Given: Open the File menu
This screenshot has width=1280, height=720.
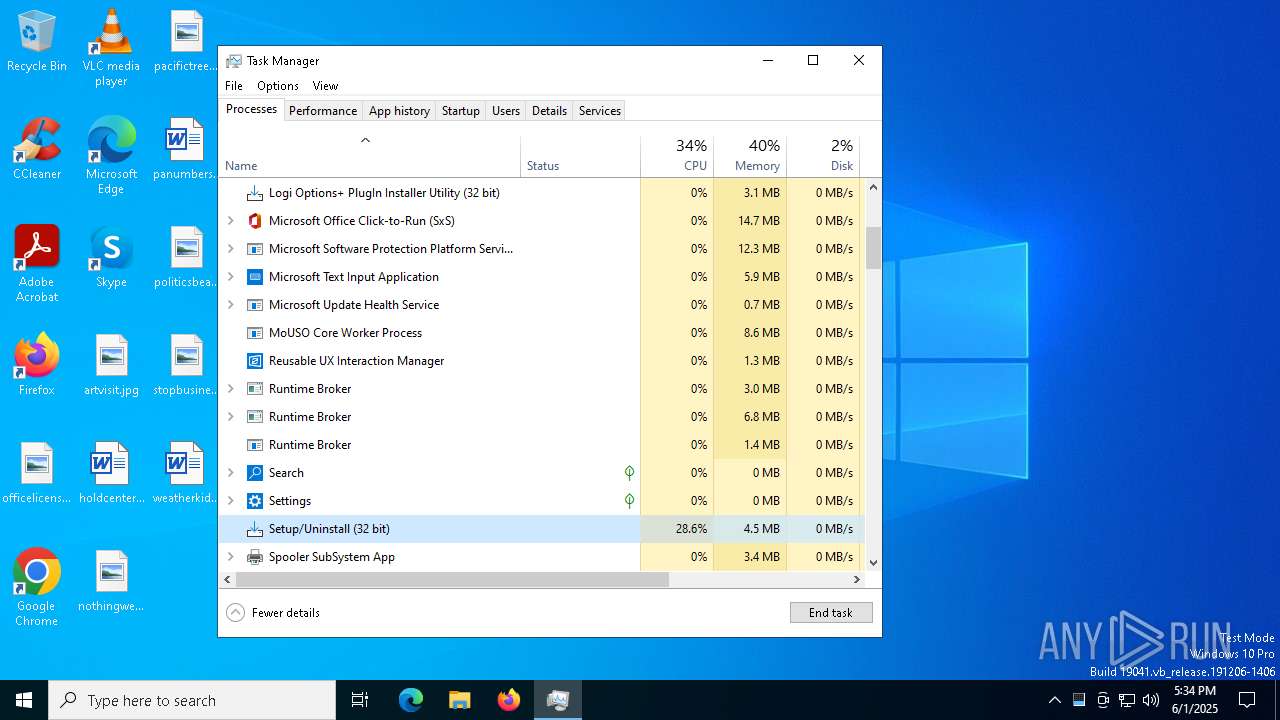Looking at the screenshot, I should pos(234,86).
